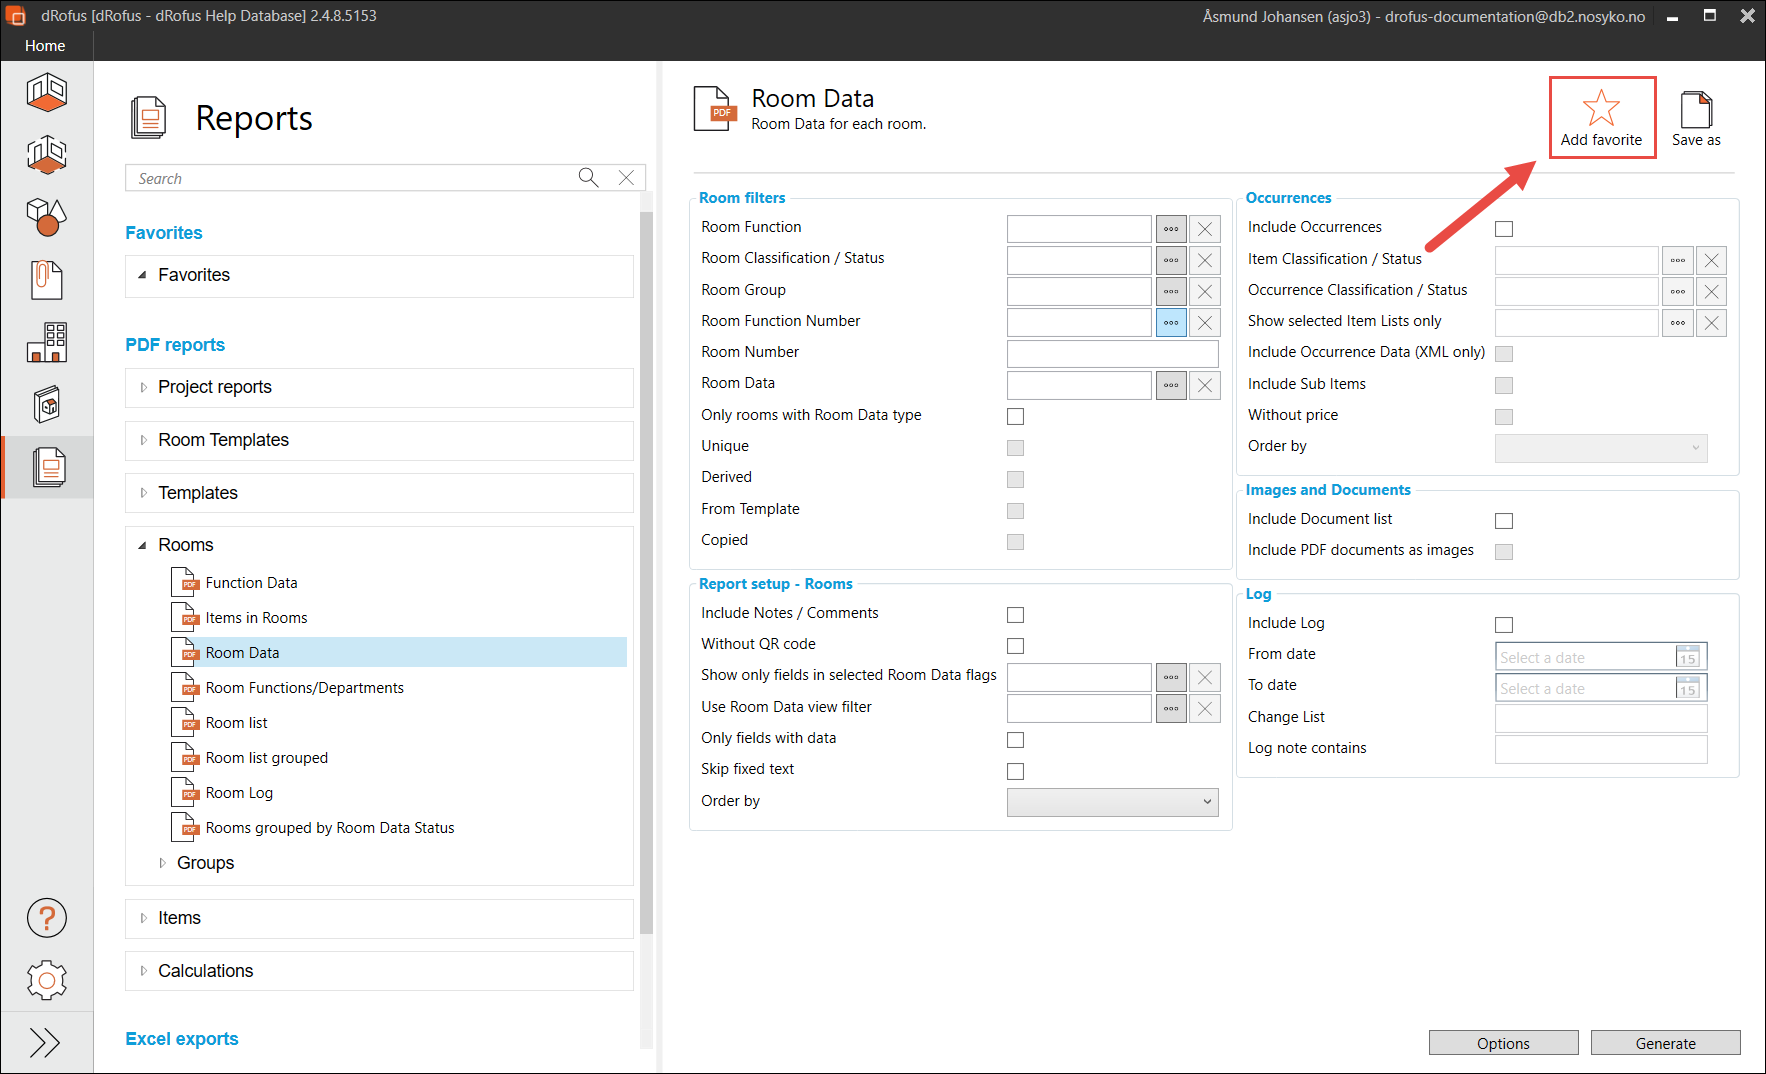The width and height of the screenshot is (1766, 1074).
Task: Click the Add favorite star icon
Action: point(1601,109)
